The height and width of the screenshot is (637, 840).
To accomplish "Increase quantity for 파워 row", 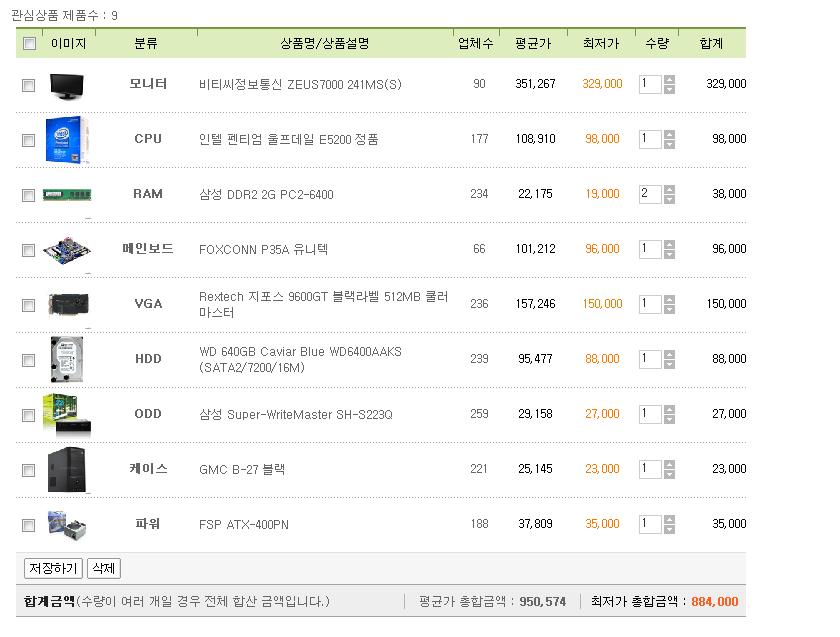I will pos(669,519).
